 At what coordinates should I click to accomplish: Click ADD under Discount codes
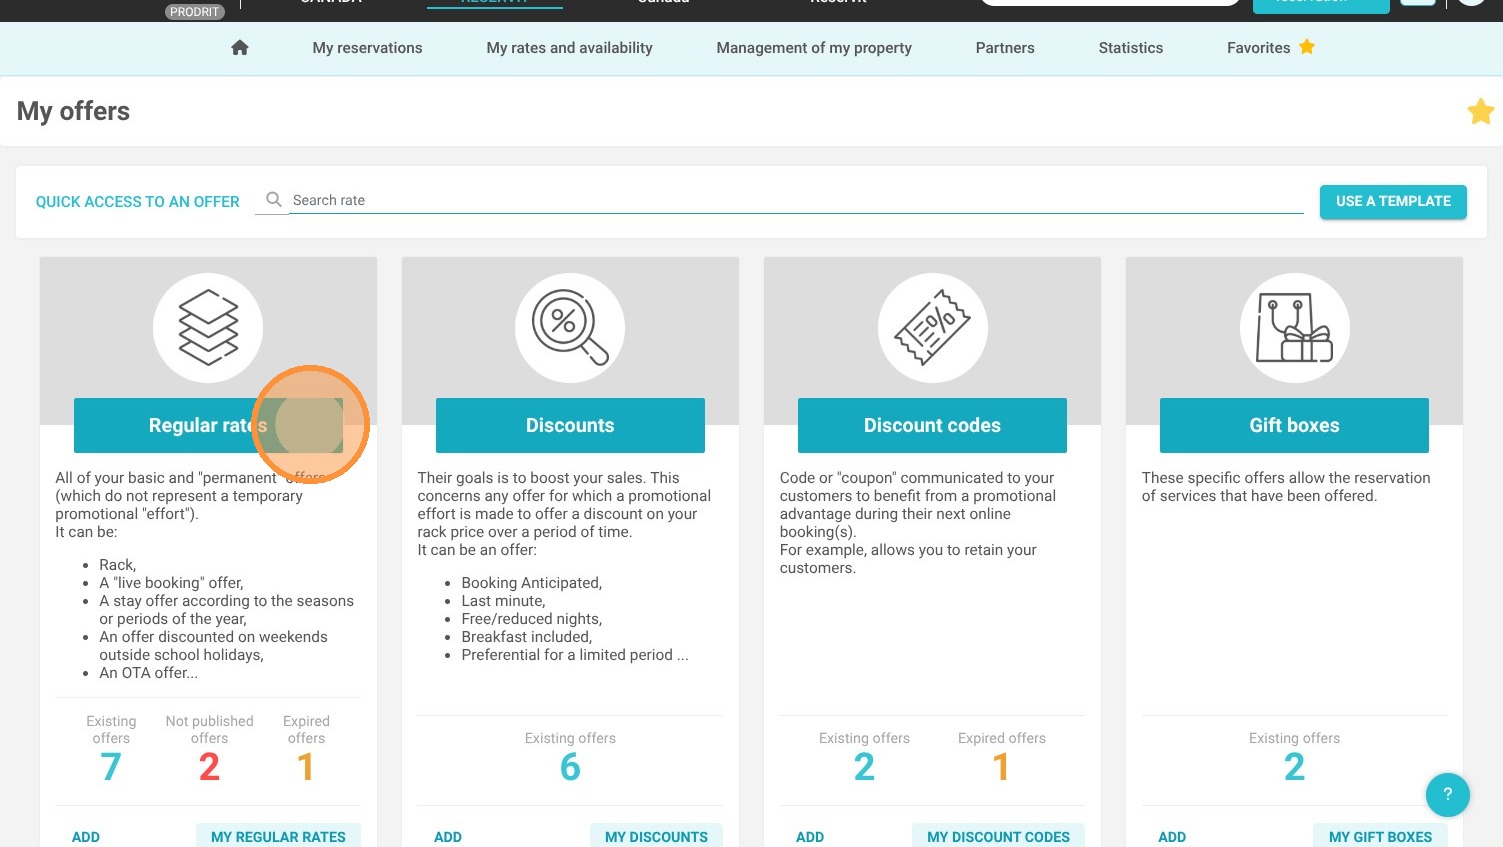[810, 837]
